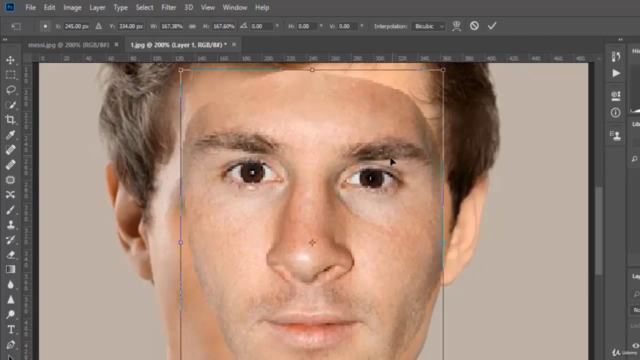Image resolution: width=640 pixels, height=360 pixels.
Task: Switch to warp mode icon
Action: point(456,26)
